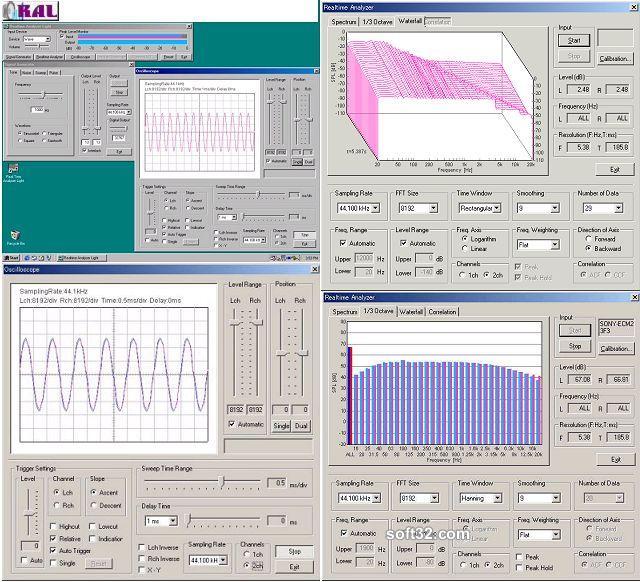Image resolution: width=640 pixels, height=582 pixels.
Task: Select Descent slope radio button
Action: point(93,505)
